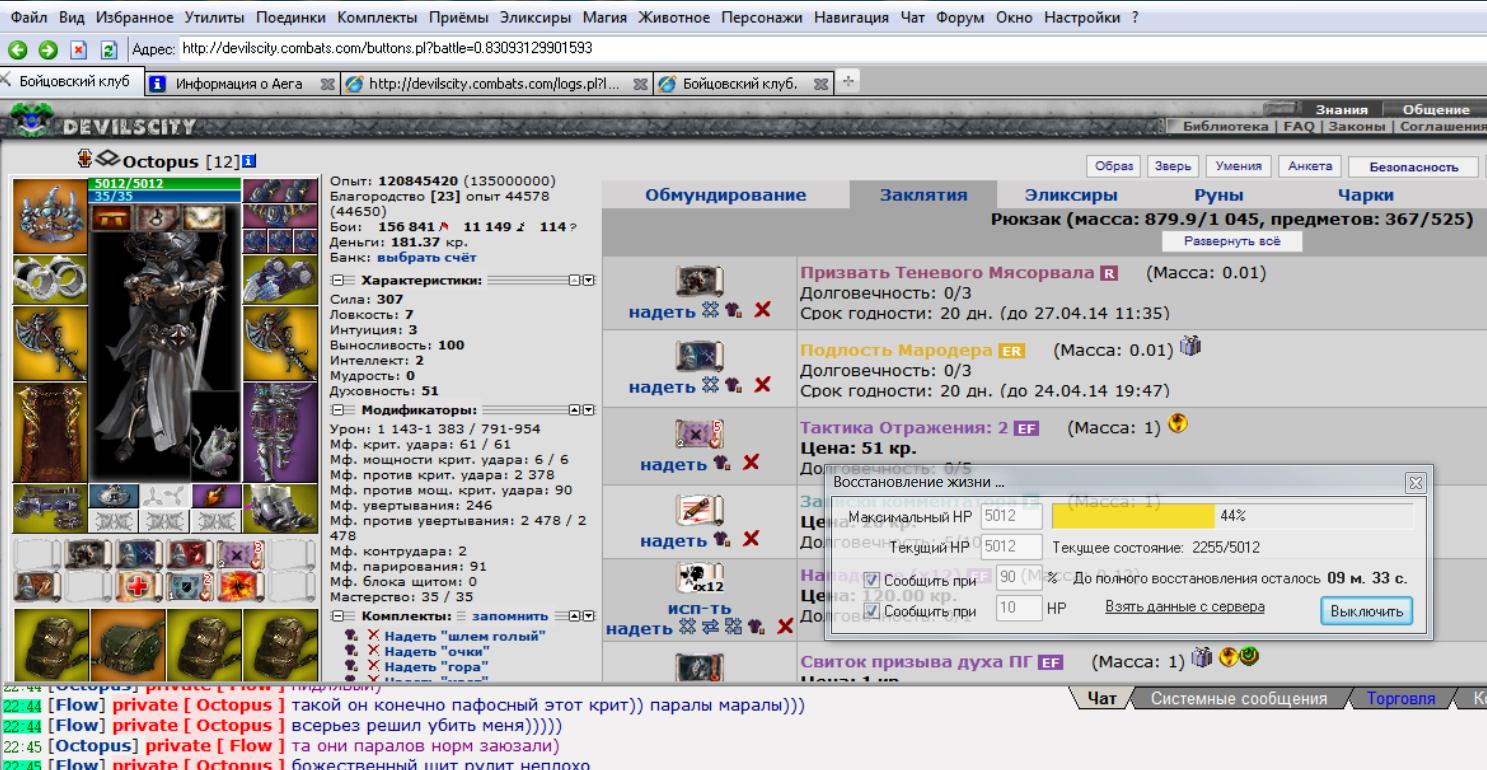Click the Текущий HP input field
The width and height of the screenshot is (1487, 770).
[1014, 547]
